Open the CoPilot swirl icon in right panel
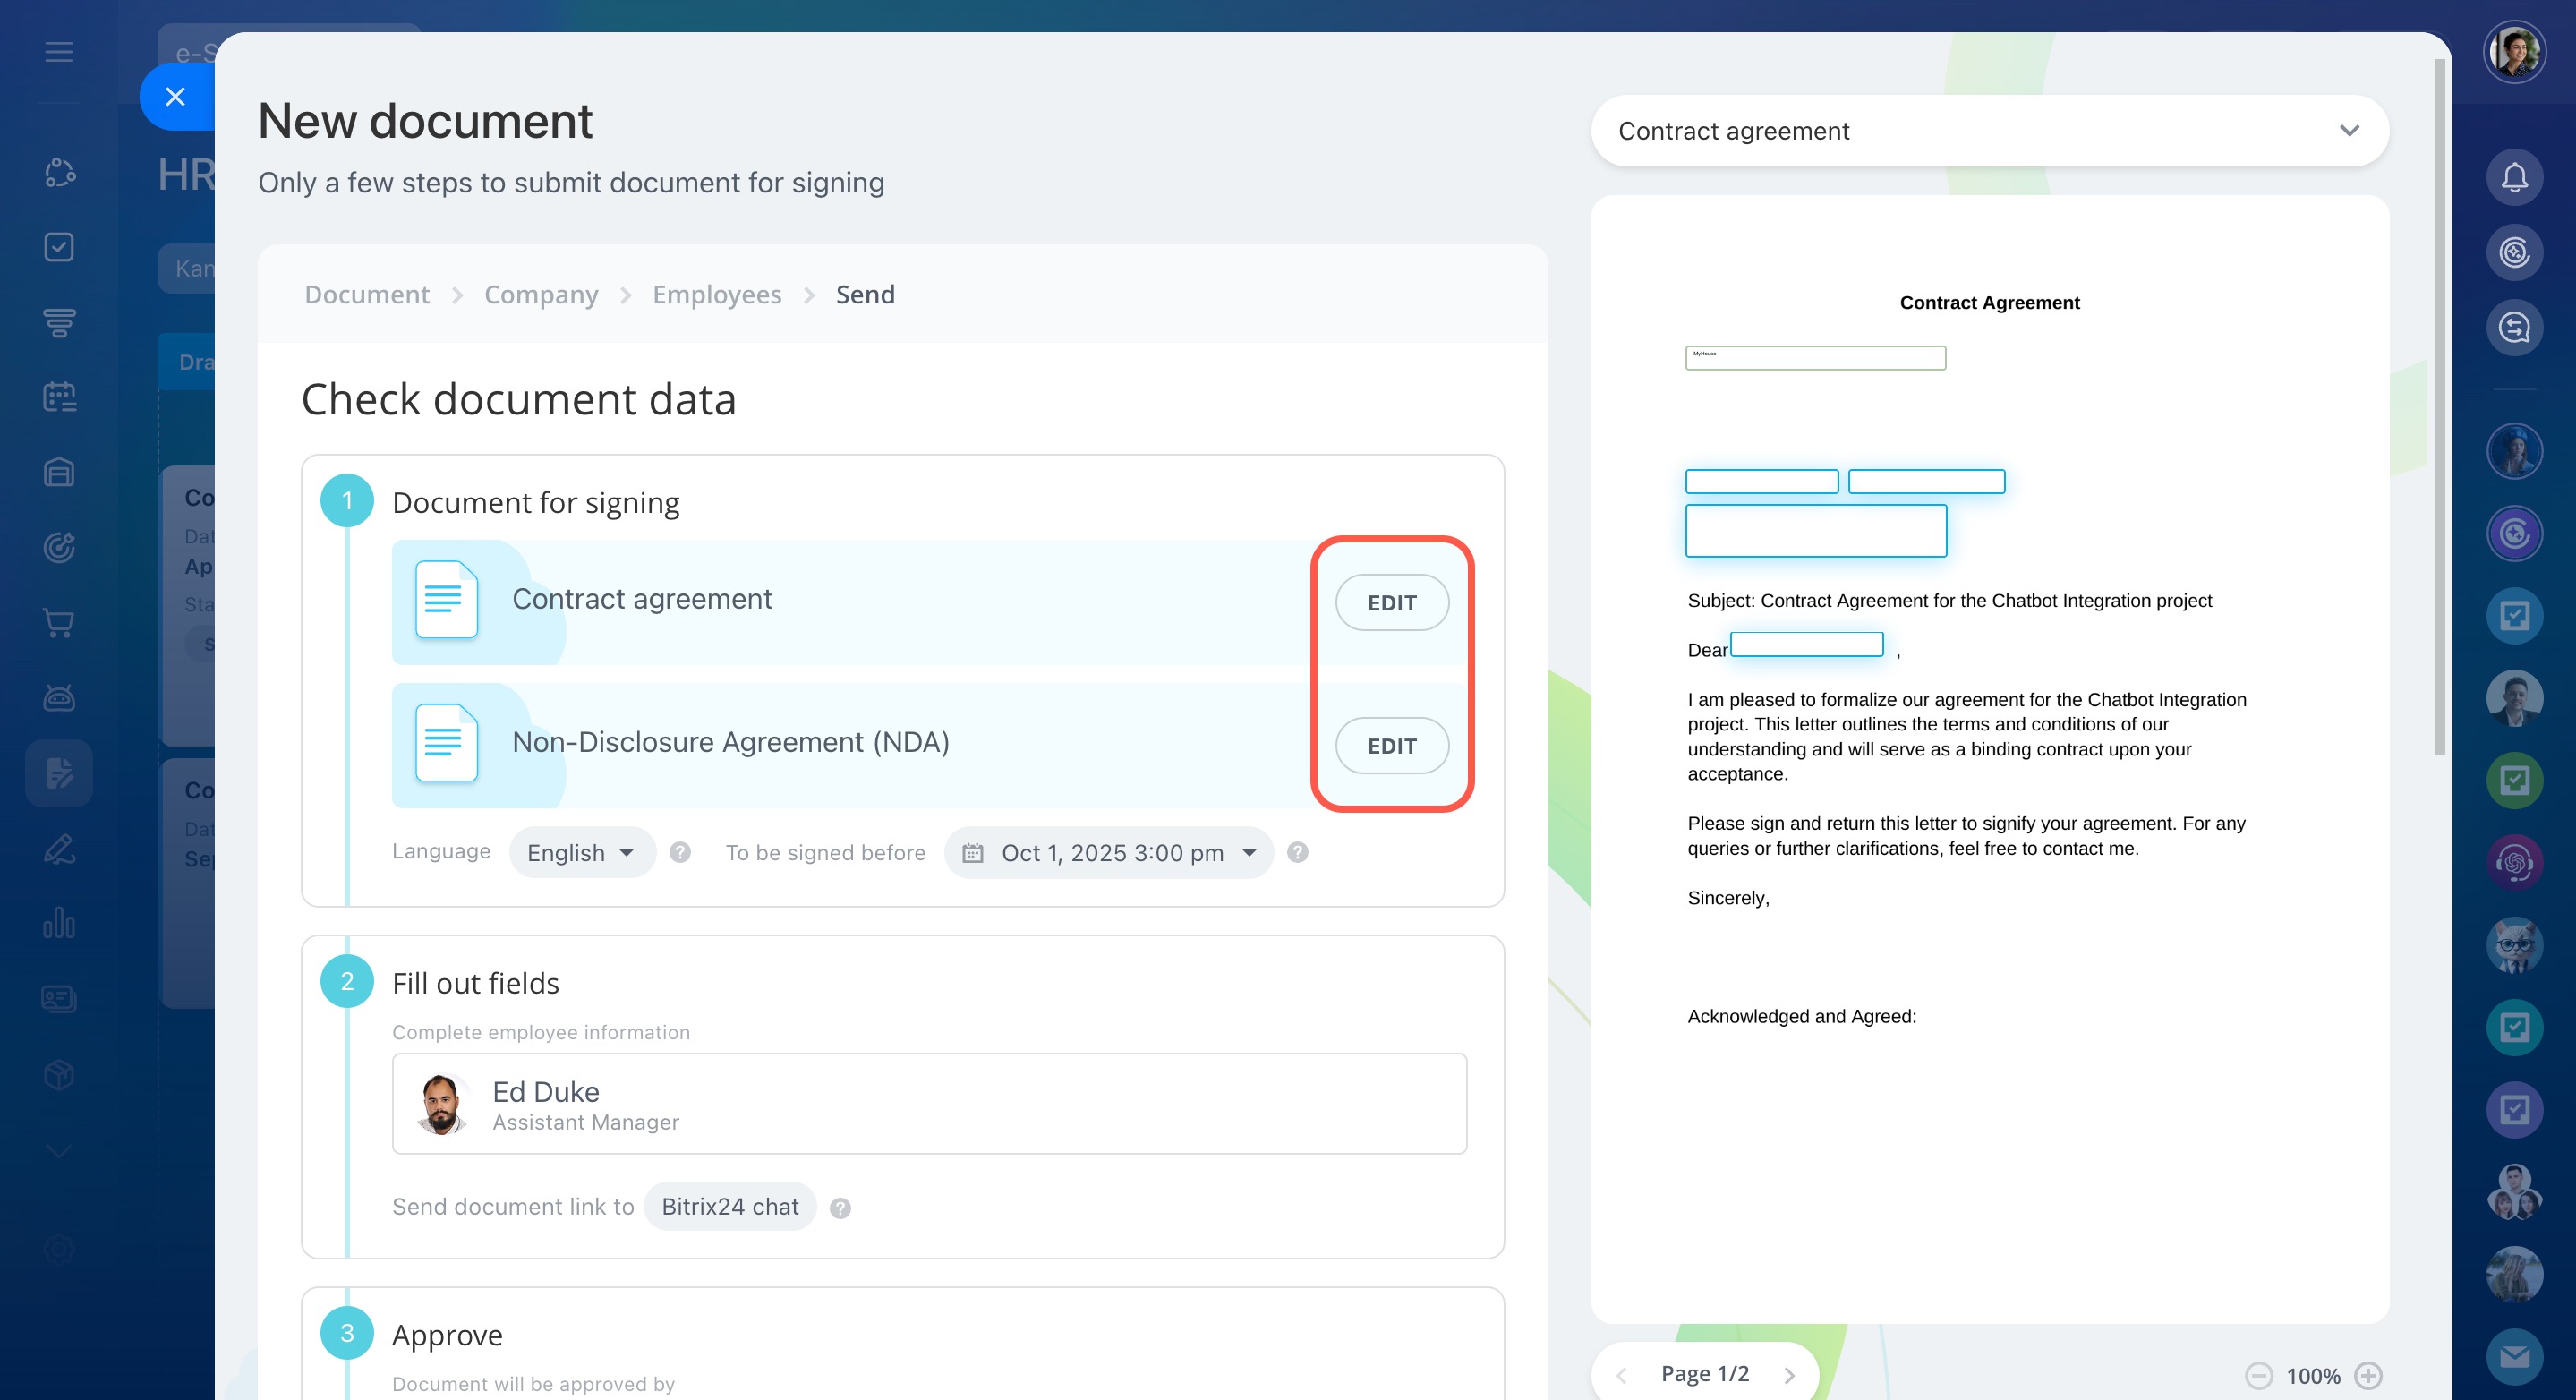 click(2514, 253)
